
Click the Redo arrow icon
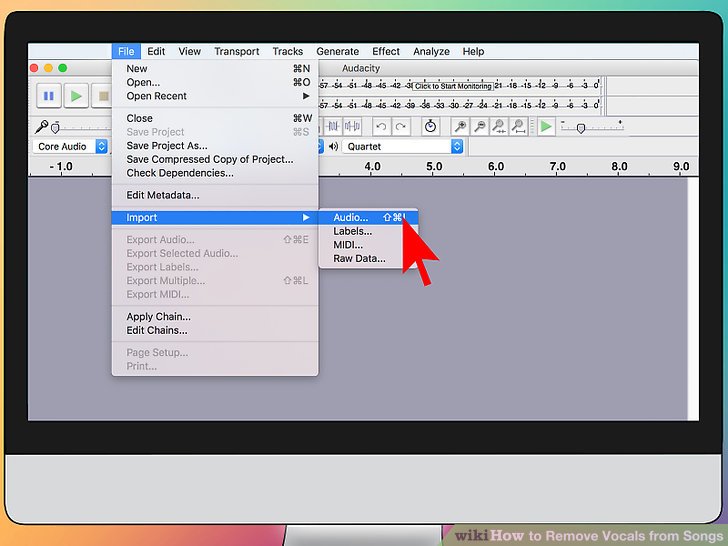(x=401, y=126)
